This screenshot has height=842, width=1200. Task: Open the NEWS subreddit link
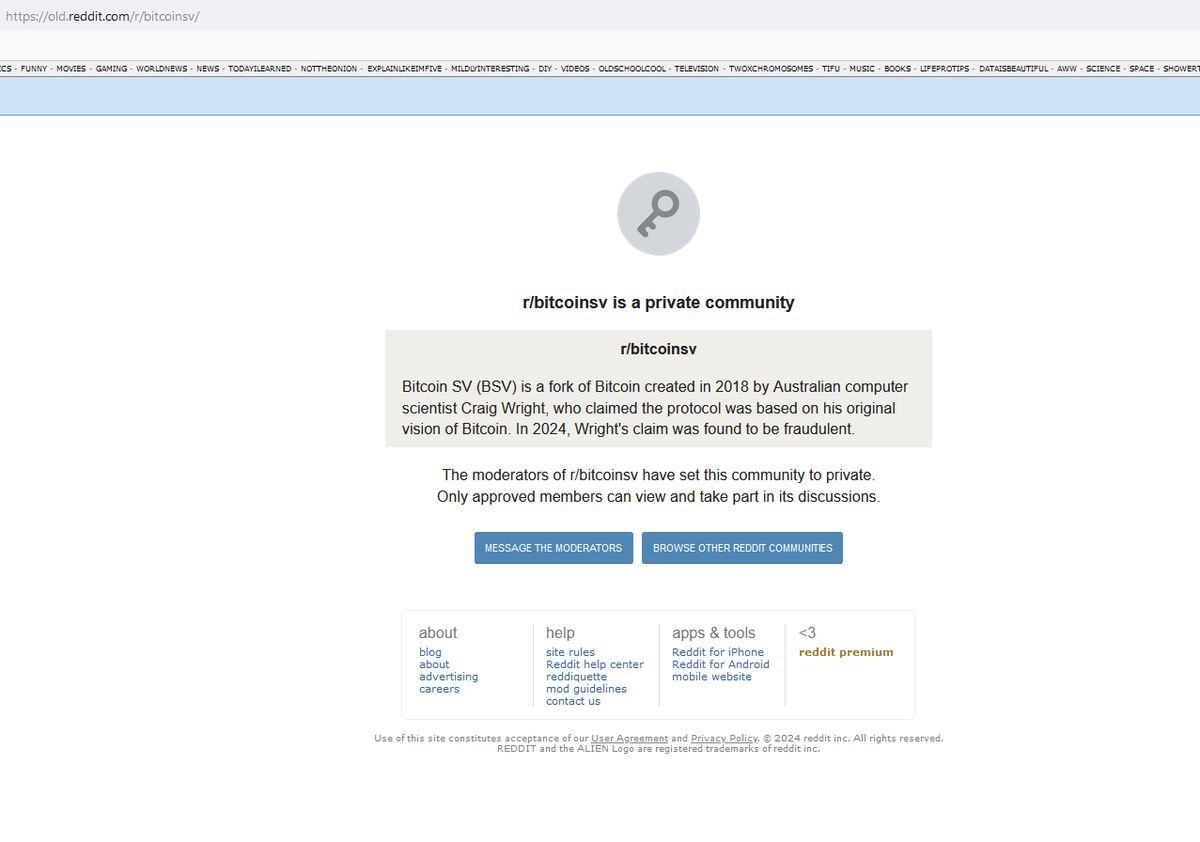[208, 69]
